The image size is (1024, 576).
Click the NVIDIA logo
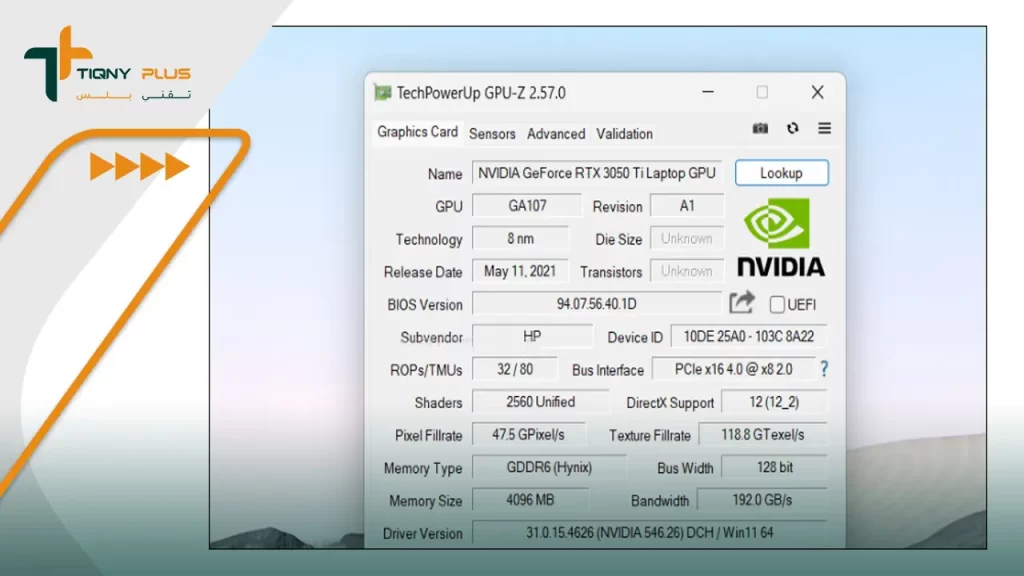click(781, 238)
